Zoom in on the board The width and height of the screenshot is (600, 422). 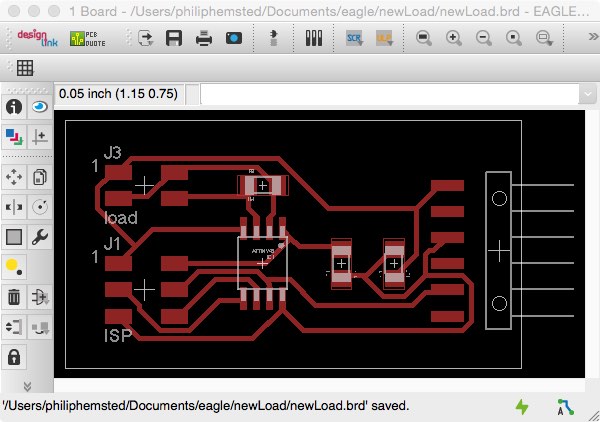(x=453, y=38)
